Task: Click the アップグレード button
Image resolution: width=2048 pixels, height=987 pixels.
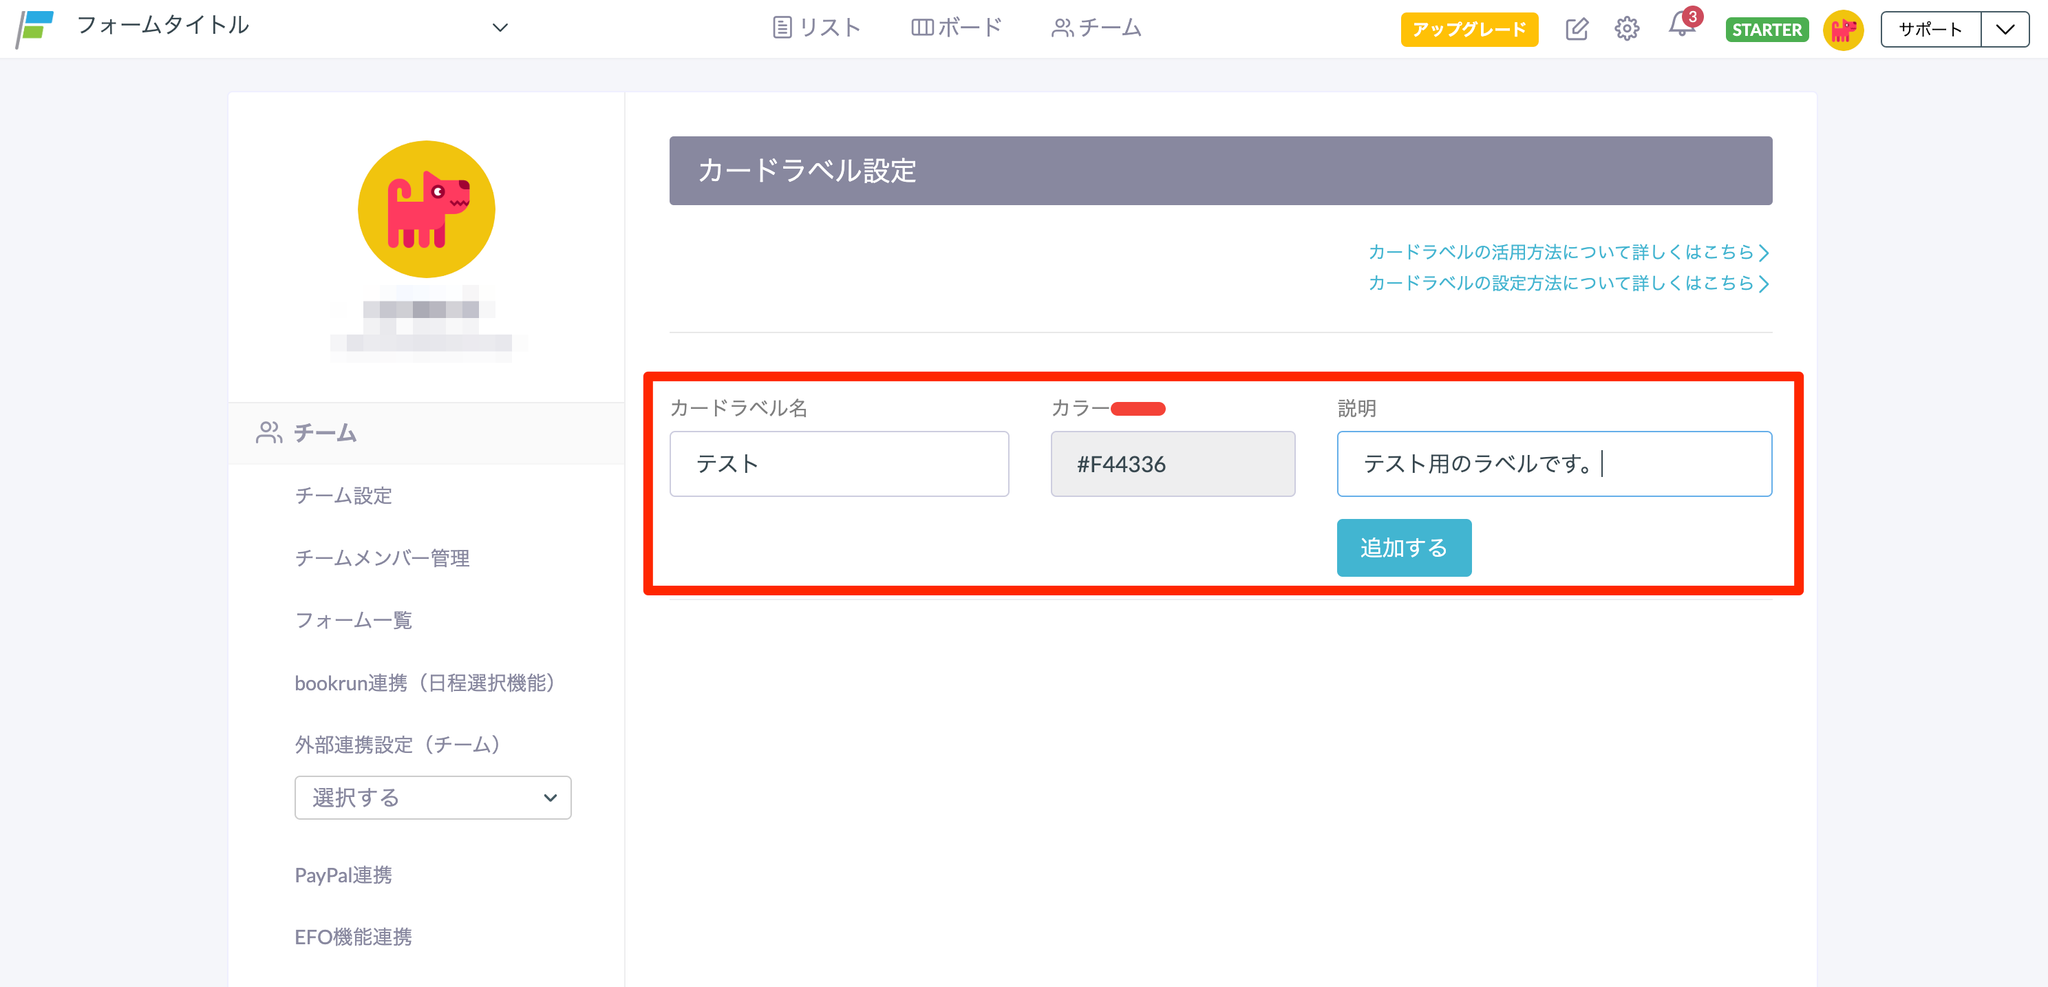Action: point(1468,30)
